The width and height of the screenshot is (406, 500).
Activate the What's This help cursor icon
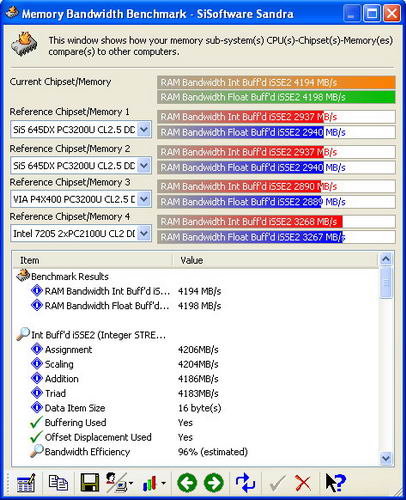coord(335,482)
